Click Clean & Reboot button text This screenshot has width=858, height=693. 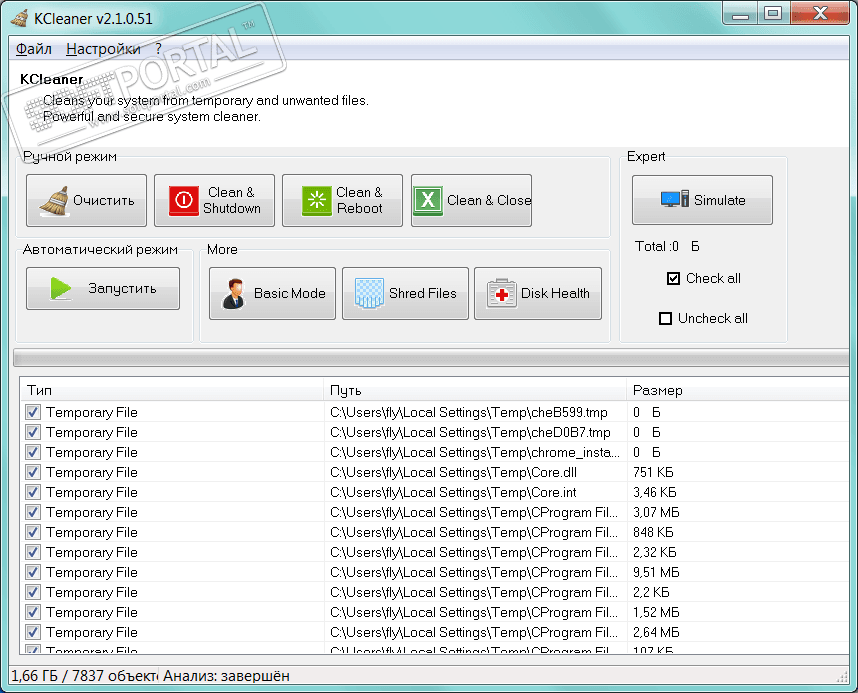tap(360, 200)
